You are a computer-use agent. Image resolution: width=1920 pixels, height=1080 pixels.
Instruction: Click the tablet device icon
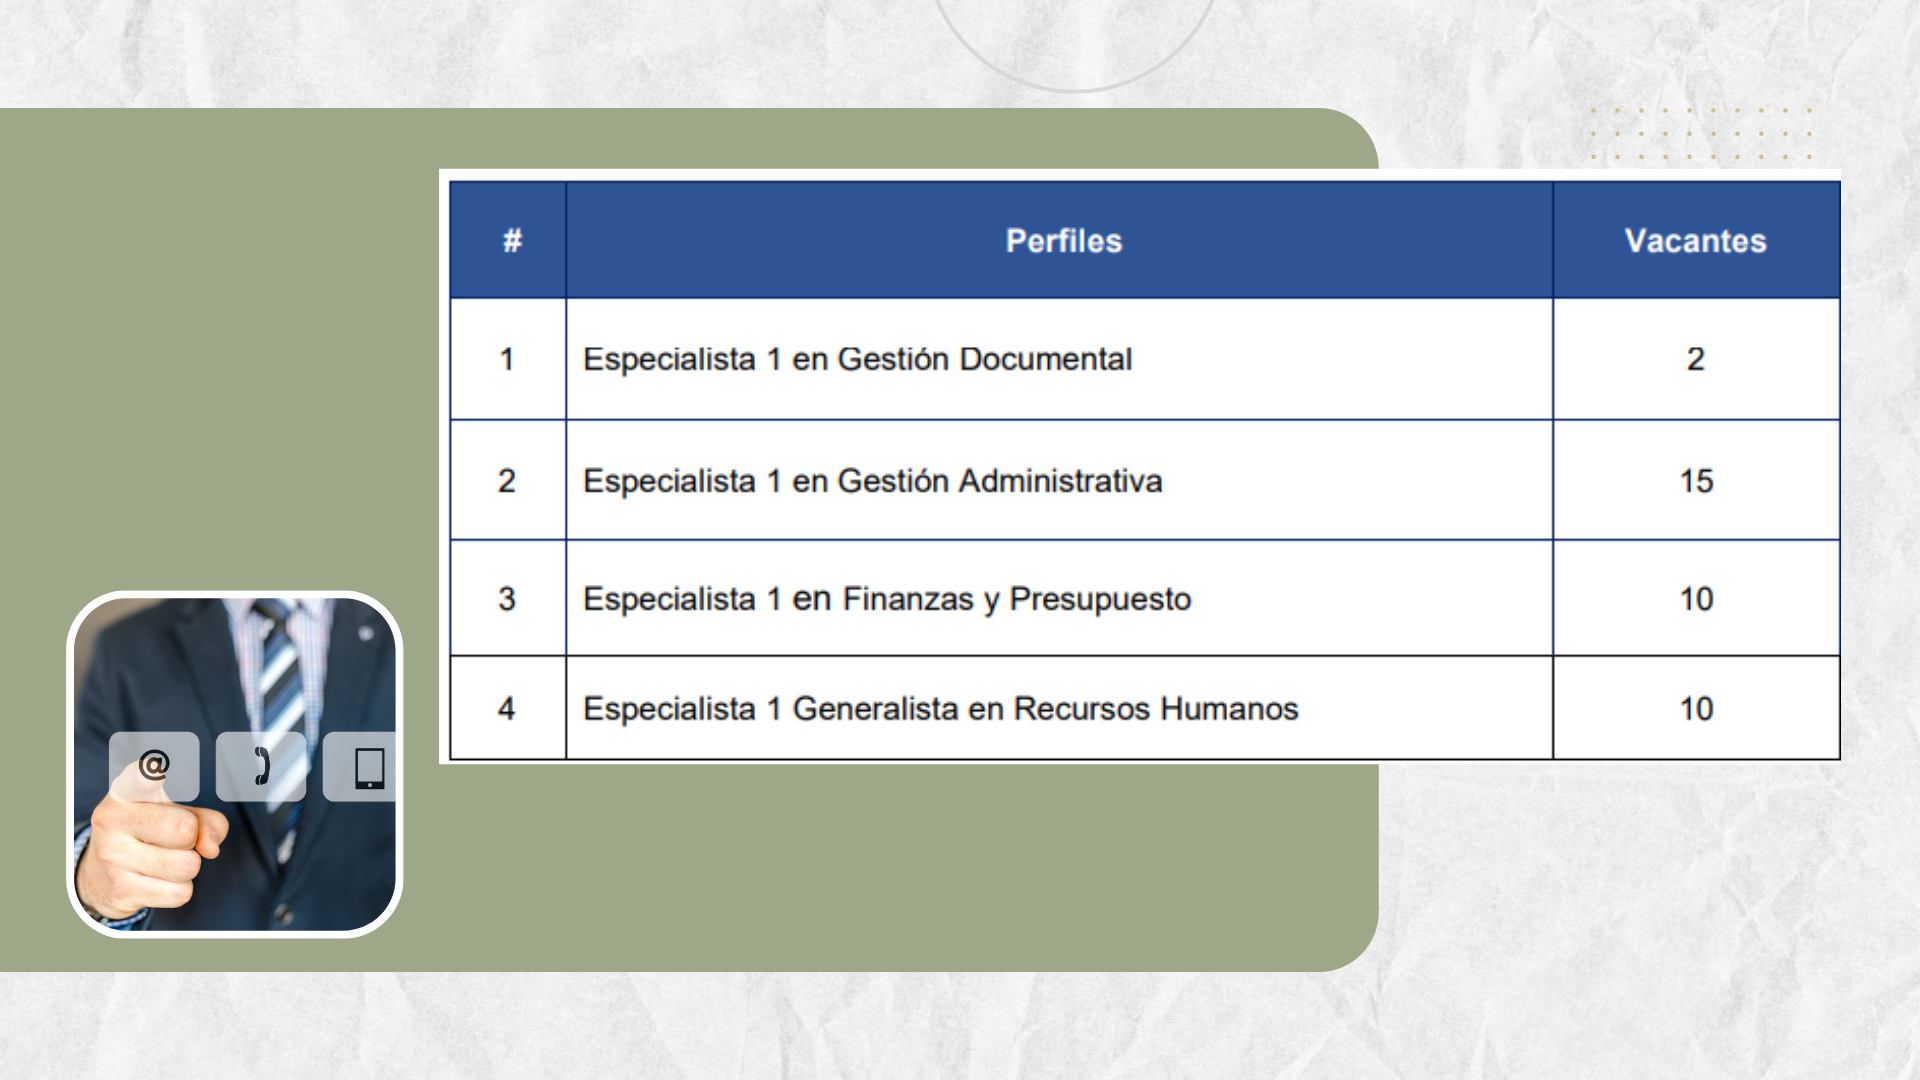361,767
